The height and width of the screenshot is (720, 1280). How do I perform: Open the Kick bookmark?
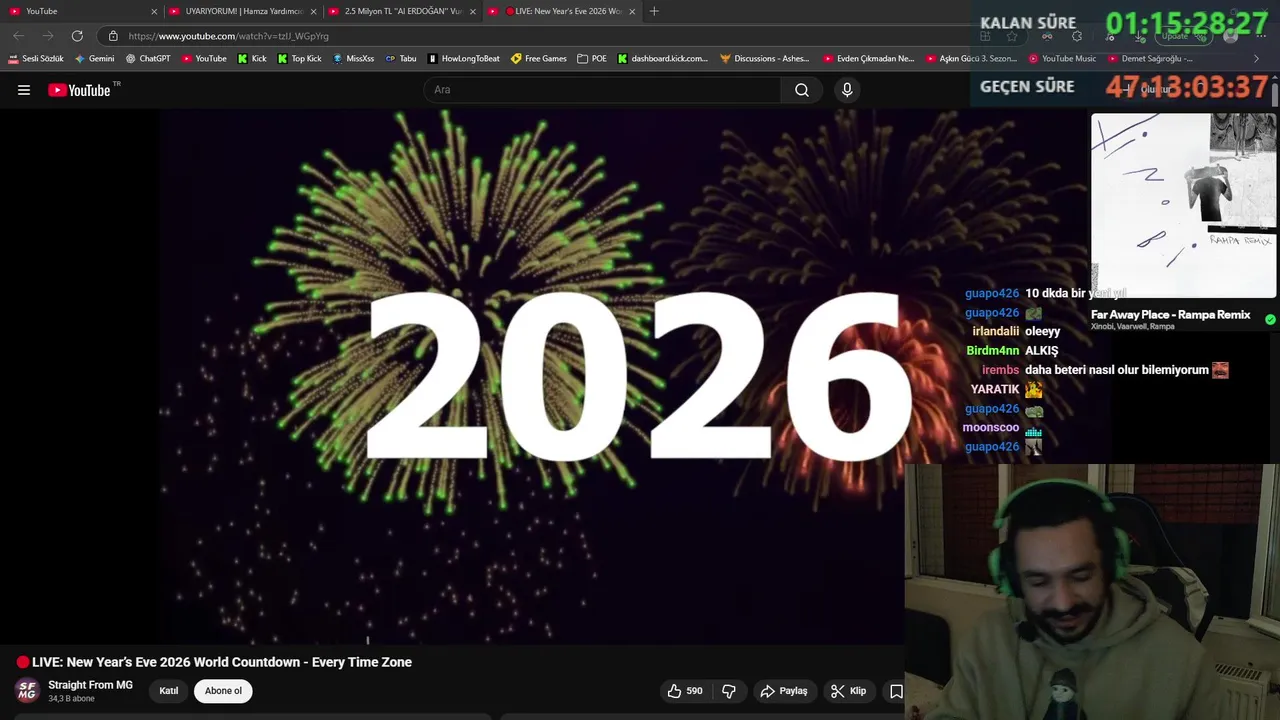tap(252, 59)
